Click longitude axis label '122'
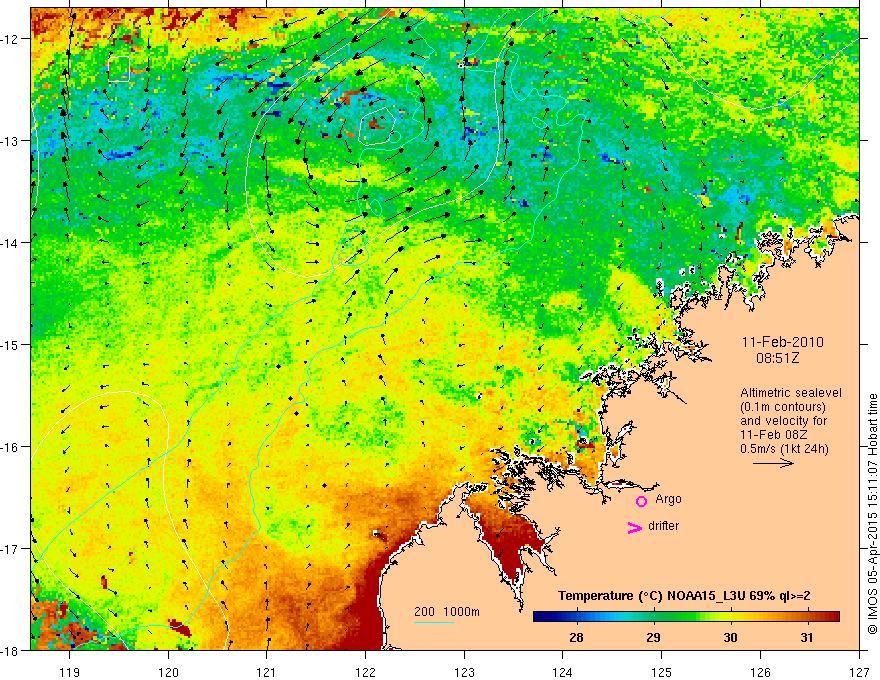Image resolution: width=880 pixels, height=680 pixels. (365, 672)
